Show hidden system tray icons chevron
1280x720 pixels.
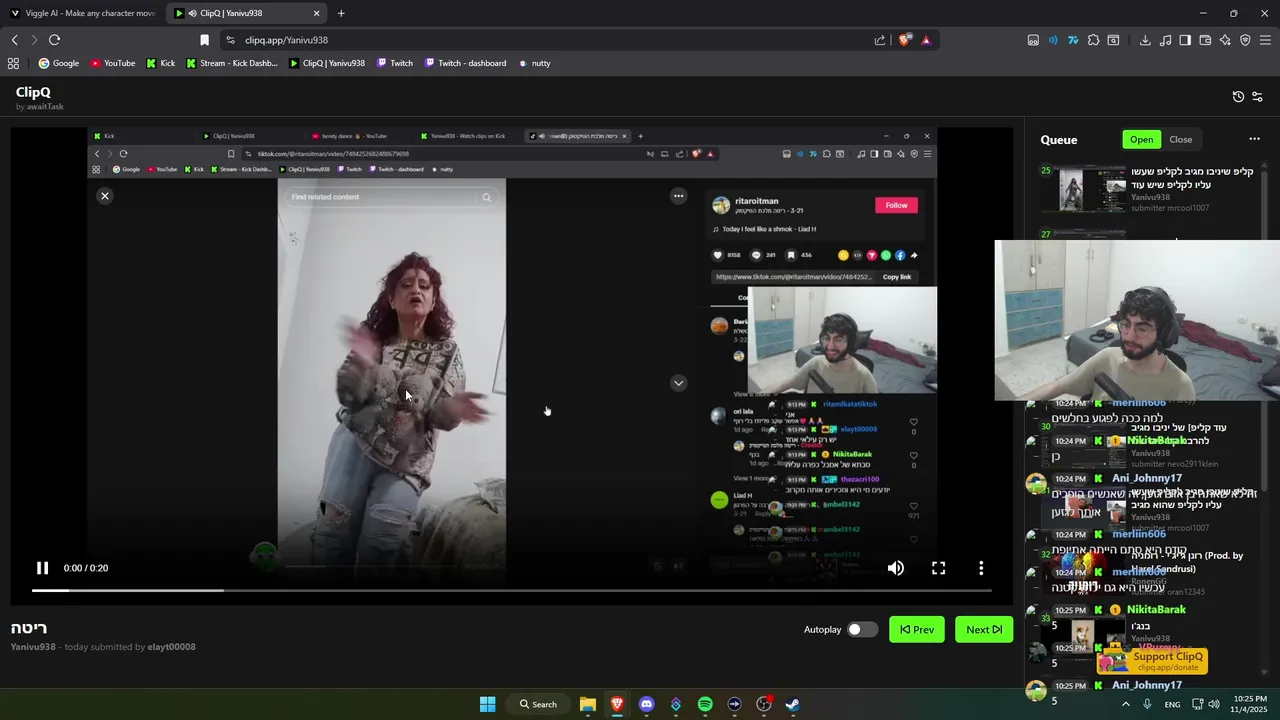click(x=1125, y=704)
